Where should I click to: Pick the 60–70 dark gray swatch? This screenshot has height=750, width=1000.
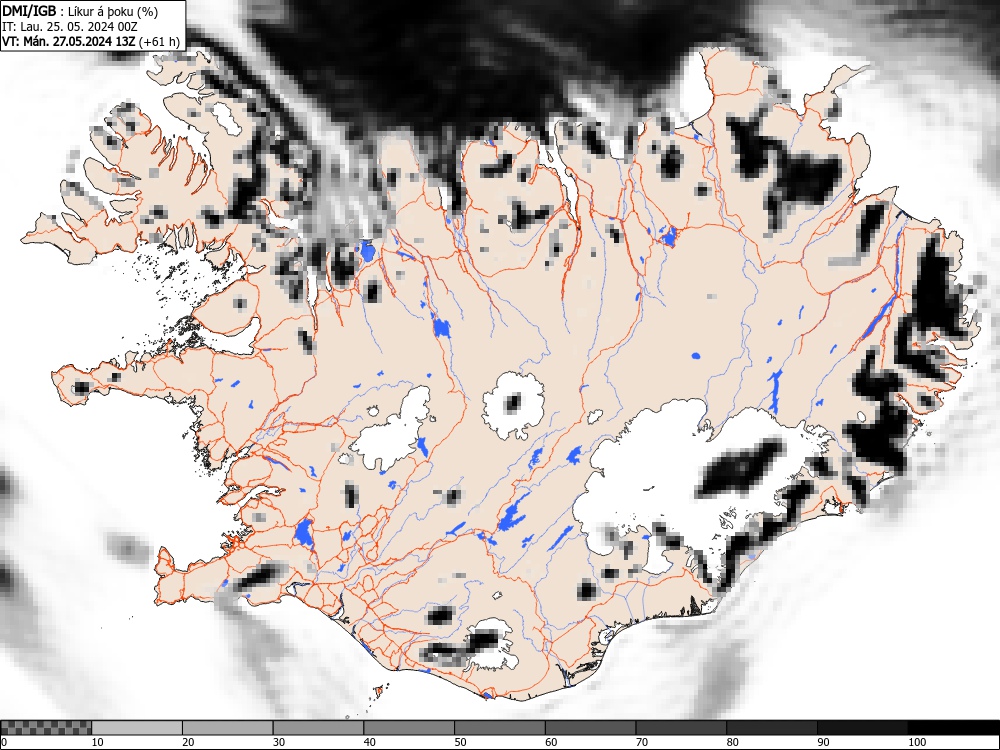coord(591,728)
